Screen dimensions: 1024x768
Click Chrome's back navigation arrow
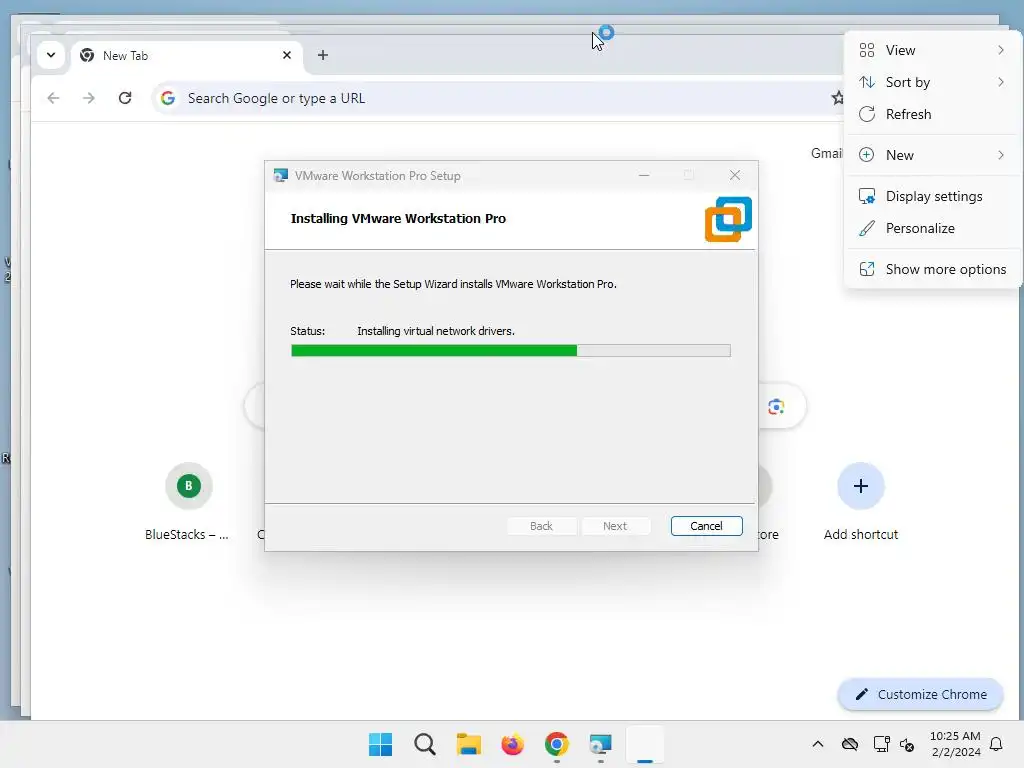[54, 99]
